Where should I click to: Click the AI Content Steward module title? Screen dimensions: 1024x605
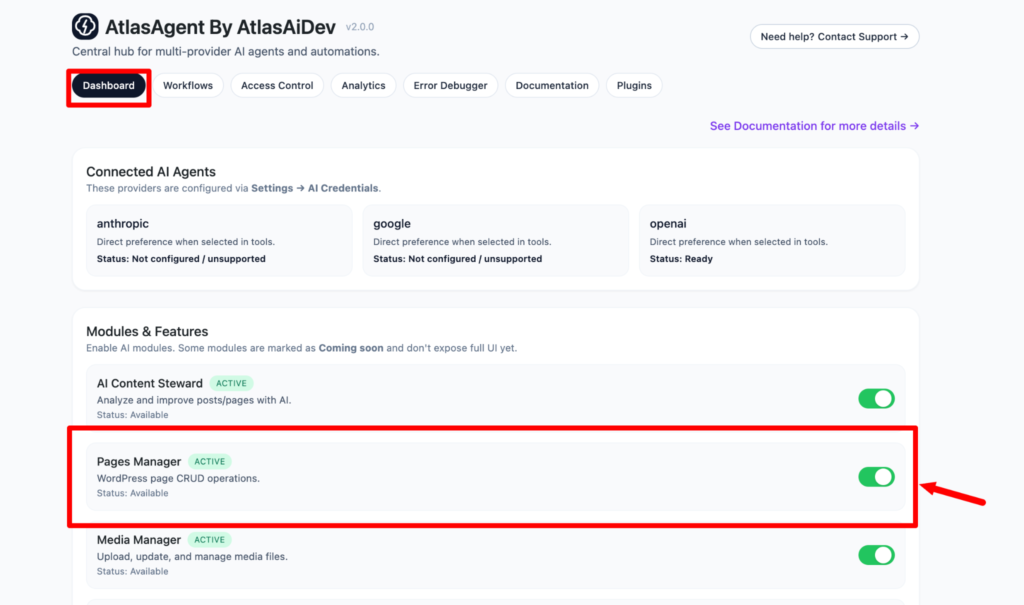(150, 384)
